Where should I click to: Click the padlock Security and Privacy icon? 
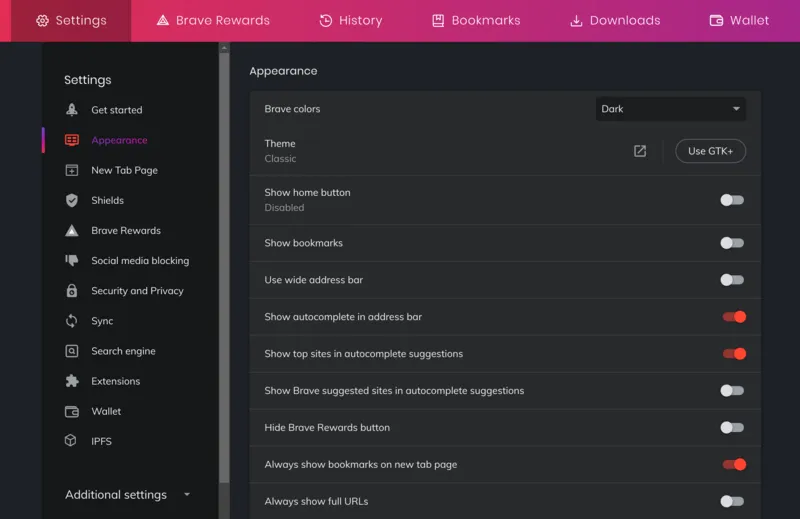[x=72, y=291]
